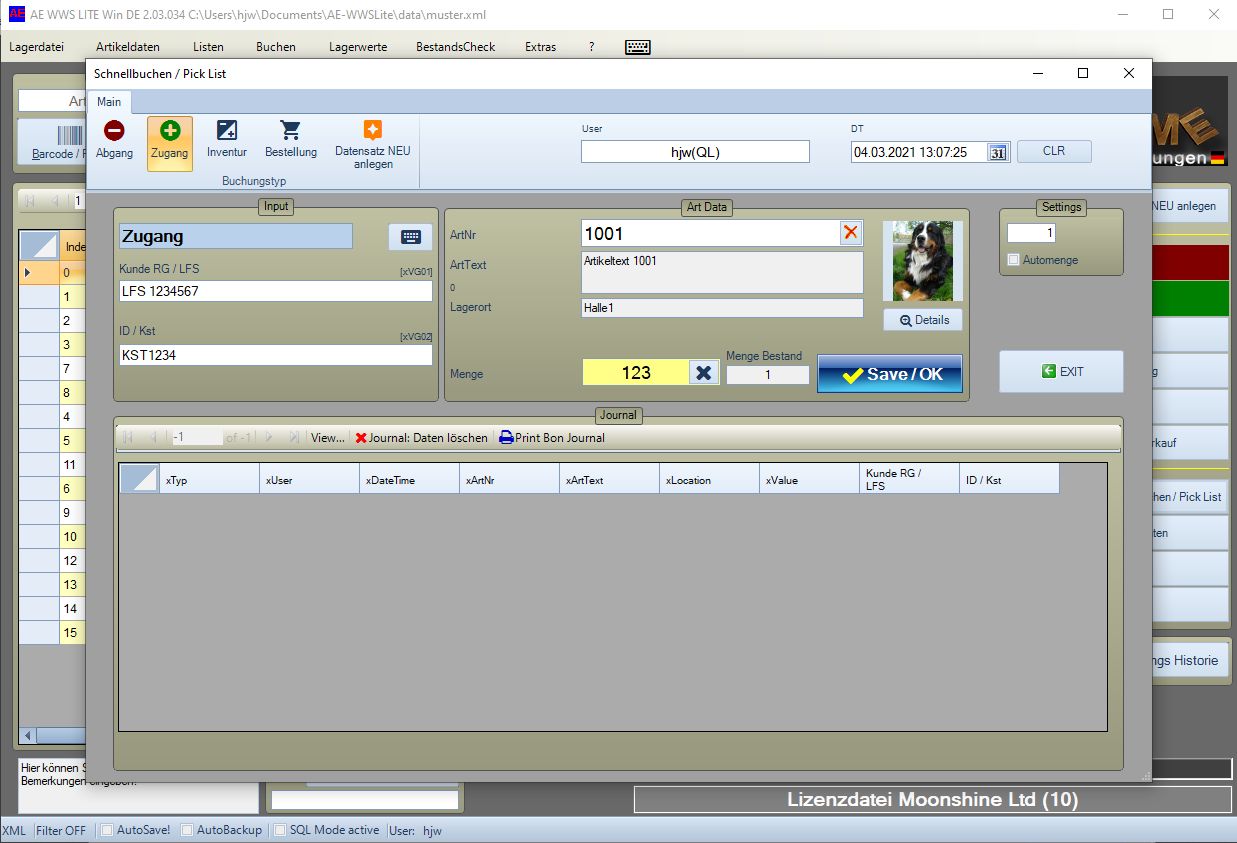This screenshot has height=843, width=1237.
Task: Click the journal record position box
Action: [x=196, y=437]
